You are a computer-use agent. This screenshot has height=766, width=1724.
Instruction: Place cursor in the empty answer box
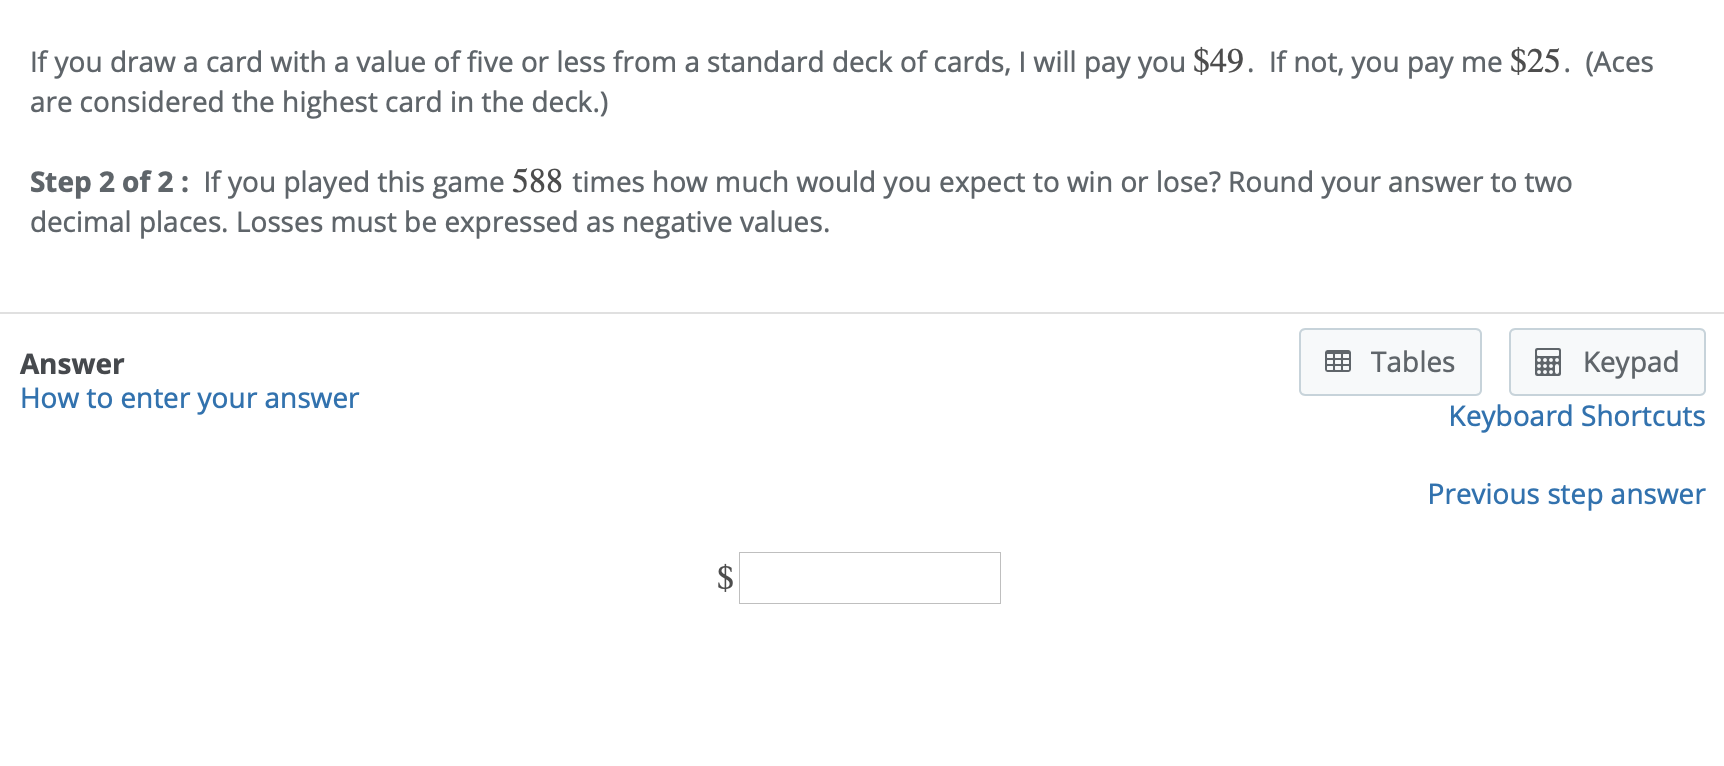tap(869, 577)
